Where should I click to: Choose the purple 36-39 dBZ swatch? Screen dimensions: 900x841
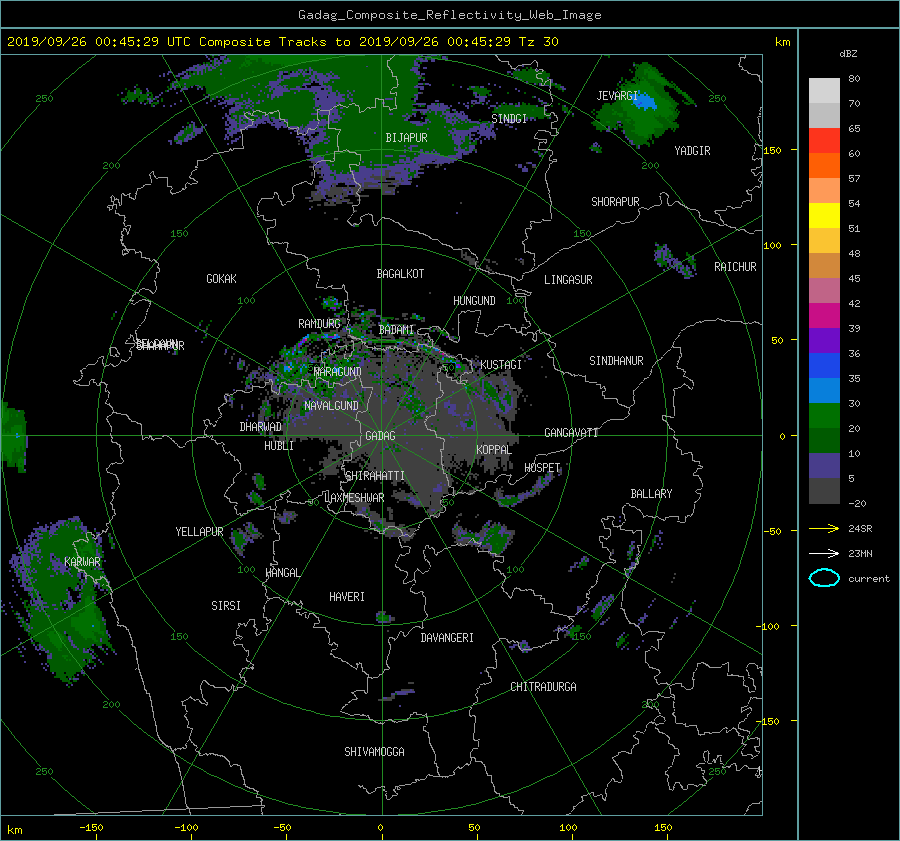(x=824, y=341)
